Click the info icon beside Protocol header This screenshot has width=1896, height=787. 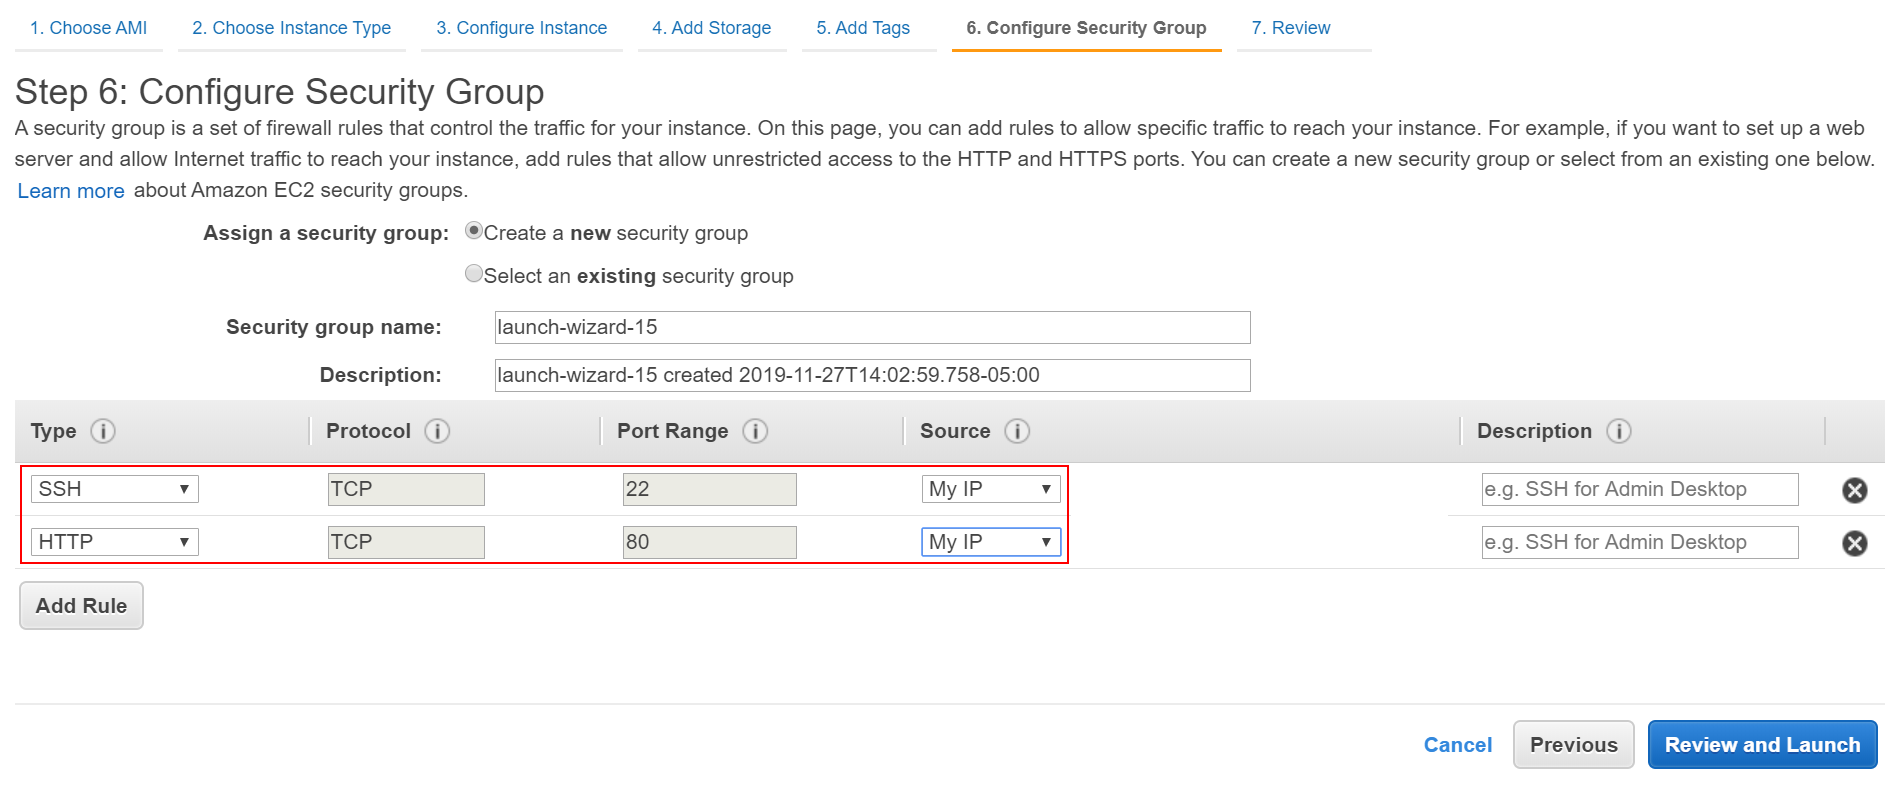[x=437, y=431]
